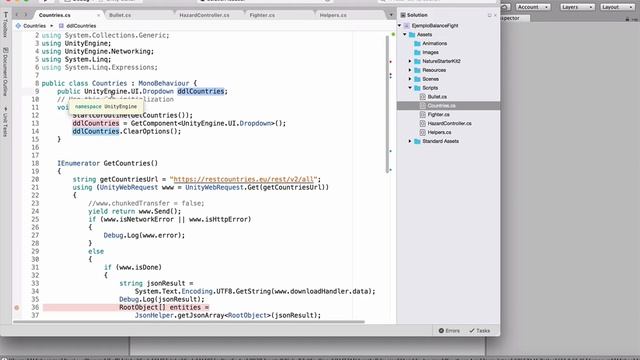640x360 pixels.
Task: Navigate forward with the editor right arrow
Action: click(x=25, y=15)
